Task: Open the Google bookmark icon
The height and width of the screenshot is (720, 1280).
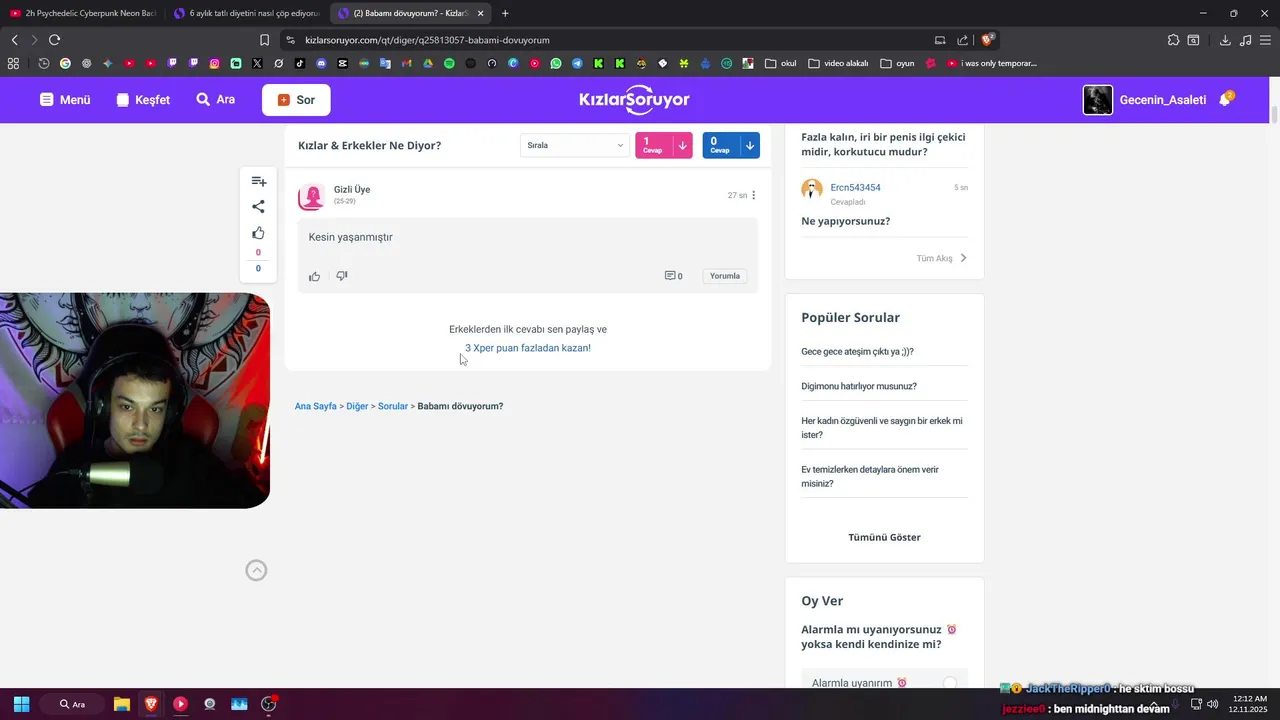Action: tap(65, 63)
